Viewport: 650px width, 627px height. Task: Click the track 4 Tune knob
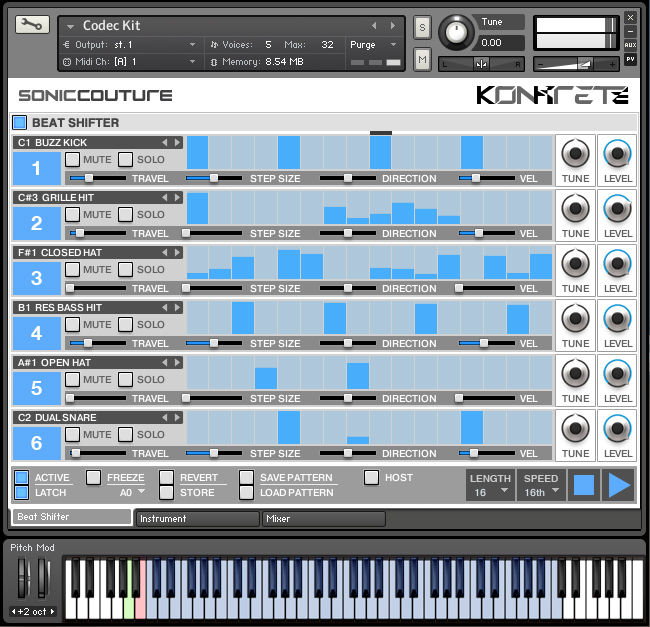[x=575, y=318]
